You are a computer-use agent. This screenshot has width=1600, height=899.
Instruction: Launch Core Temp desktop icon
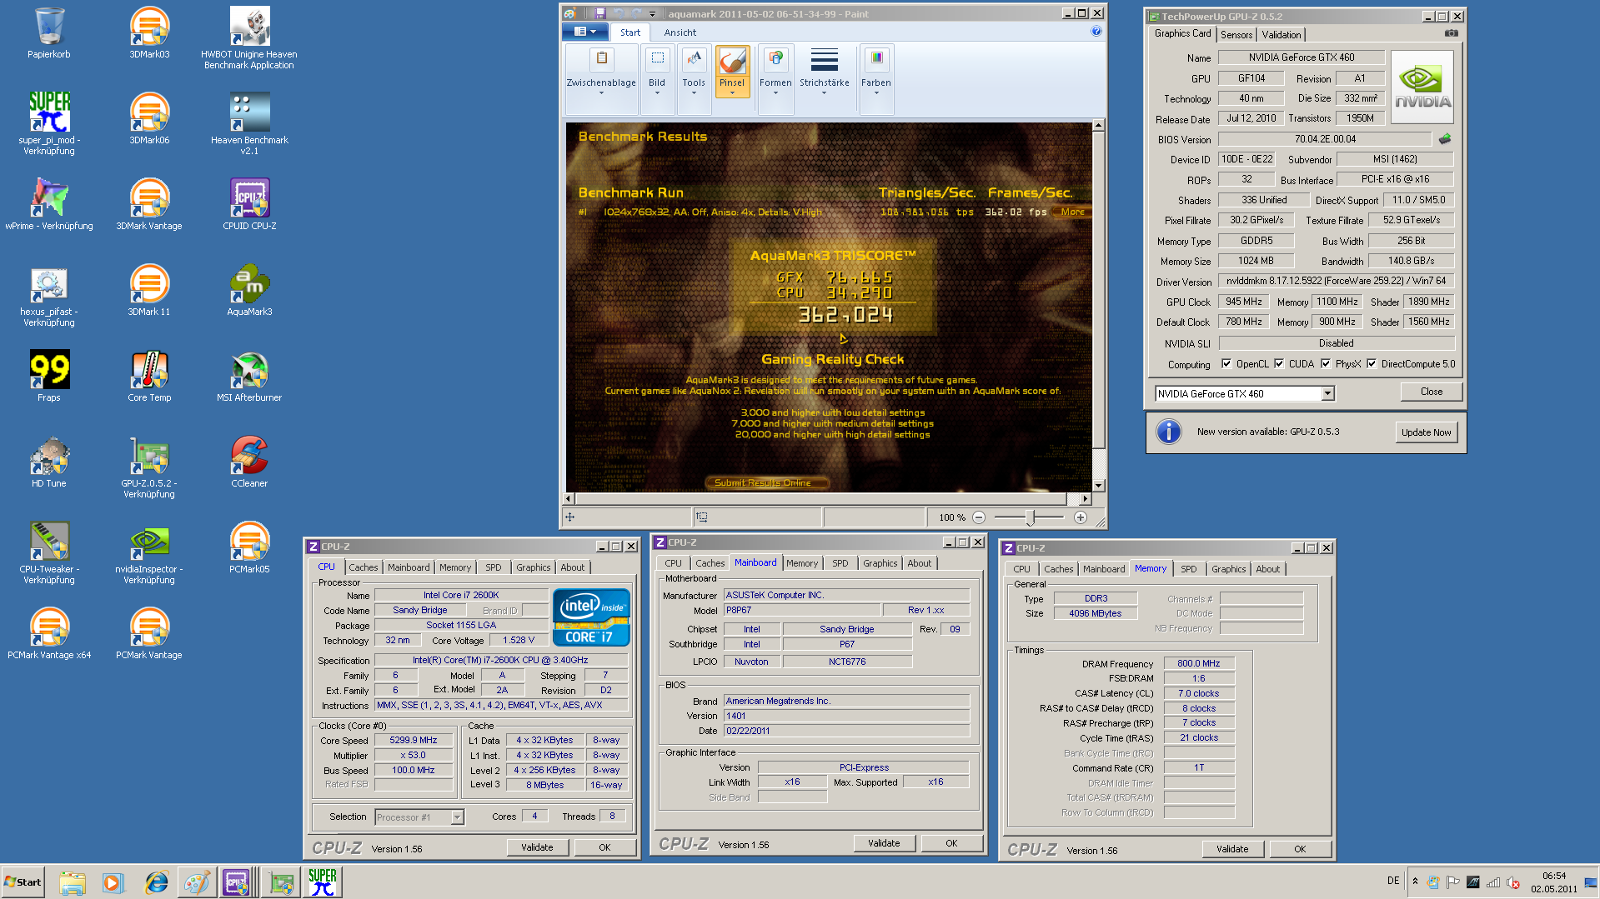(149, 377)
